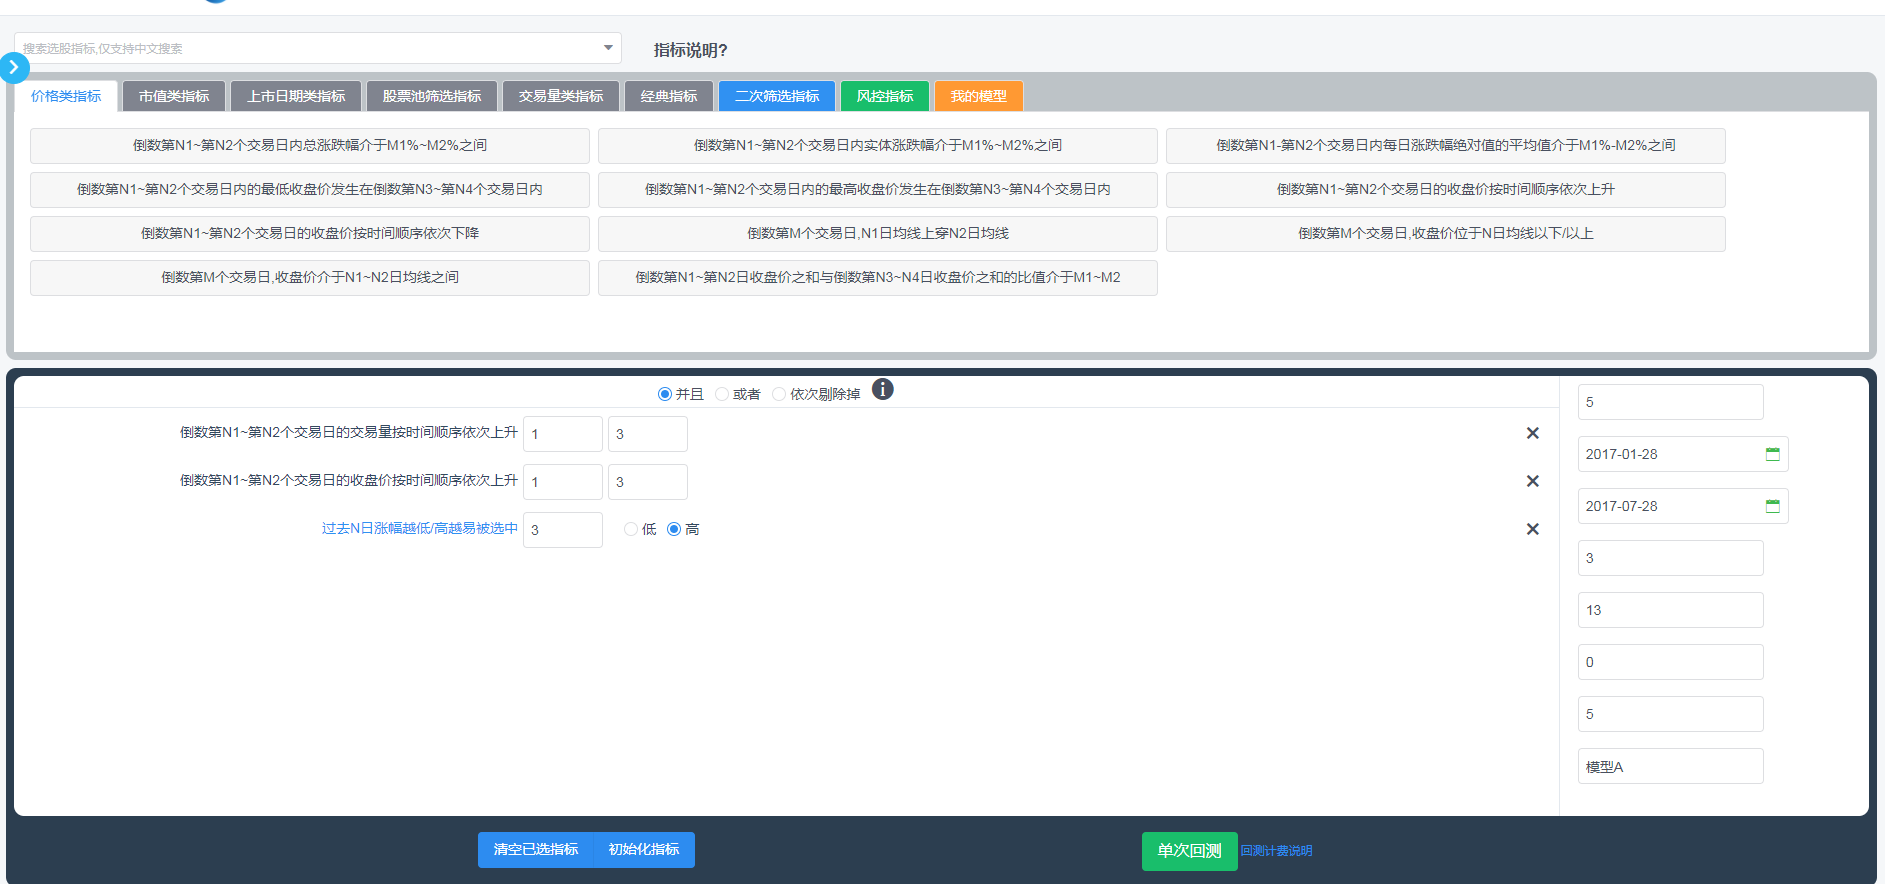Edit N2 field of 交易量依次上升 row

648,434
